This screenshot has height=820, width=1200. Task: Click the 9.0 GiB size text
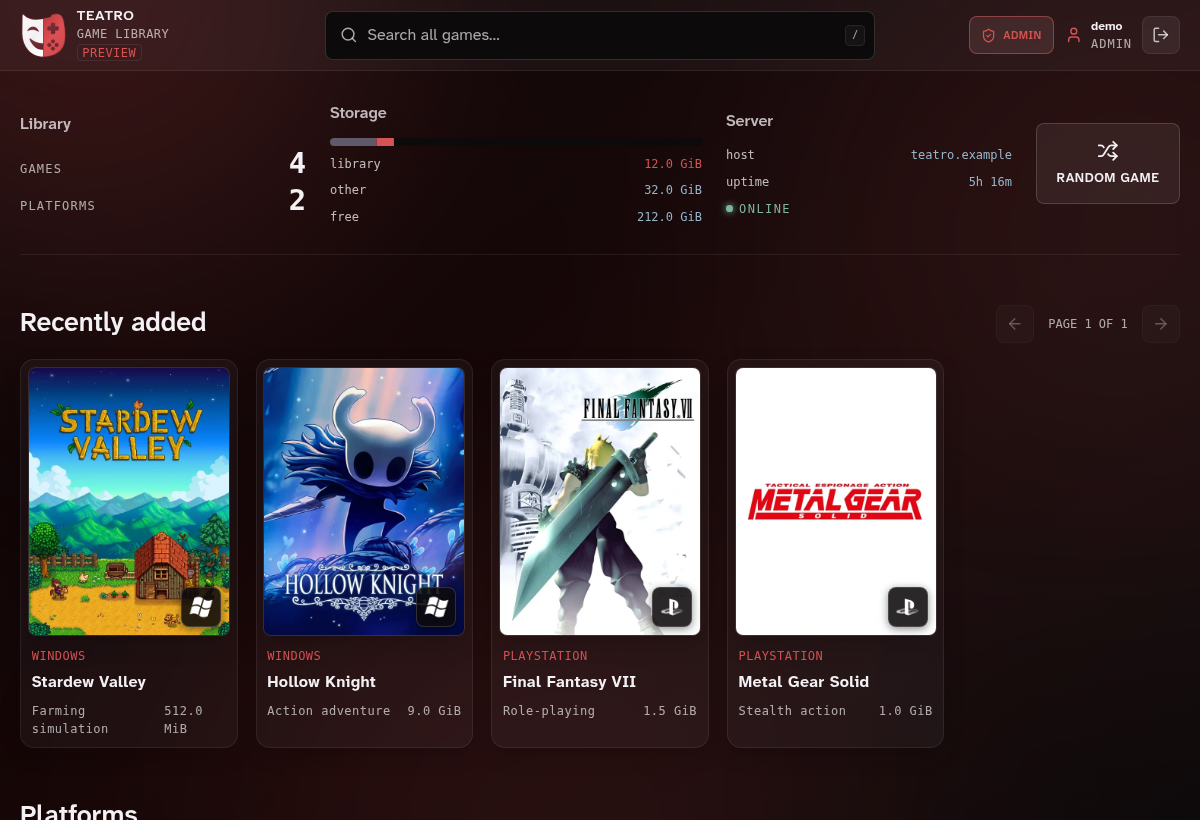[434, 711]
